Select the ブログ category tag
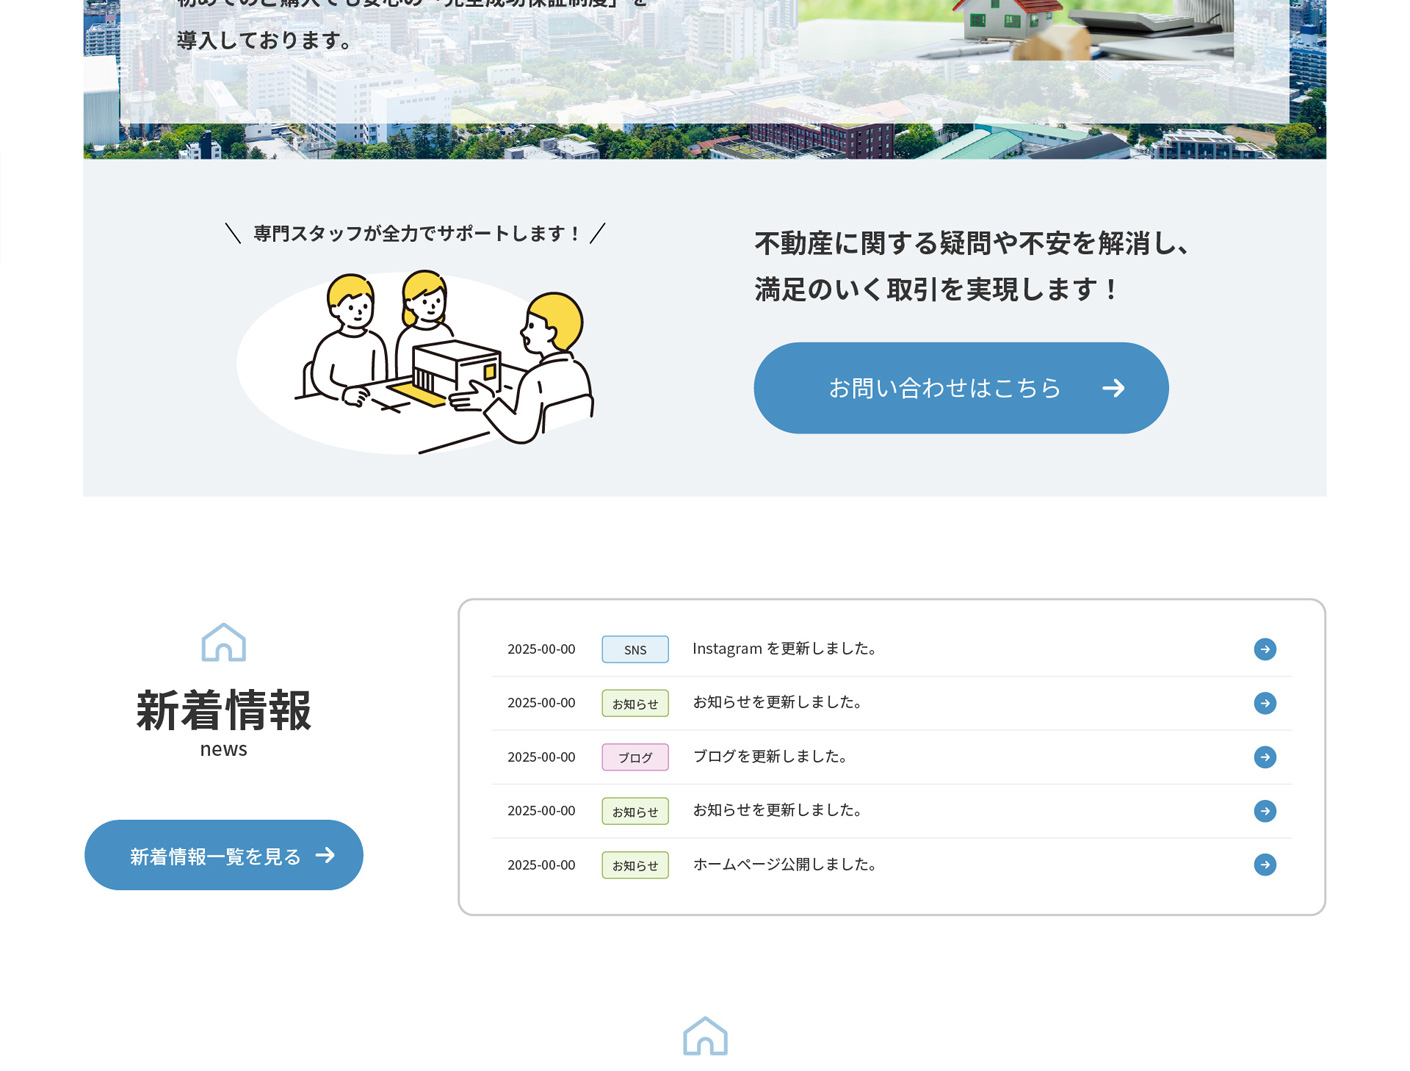 (634, 757)
